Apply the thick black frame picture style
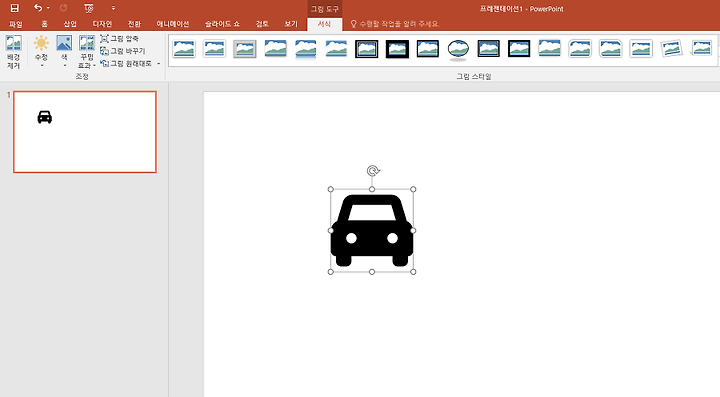 (x=397, y=49)
